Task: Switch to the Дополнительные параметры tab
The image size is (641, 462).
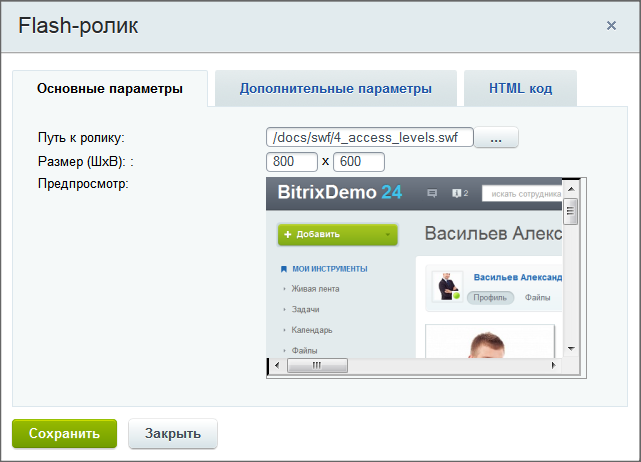Action: [336, 88]
